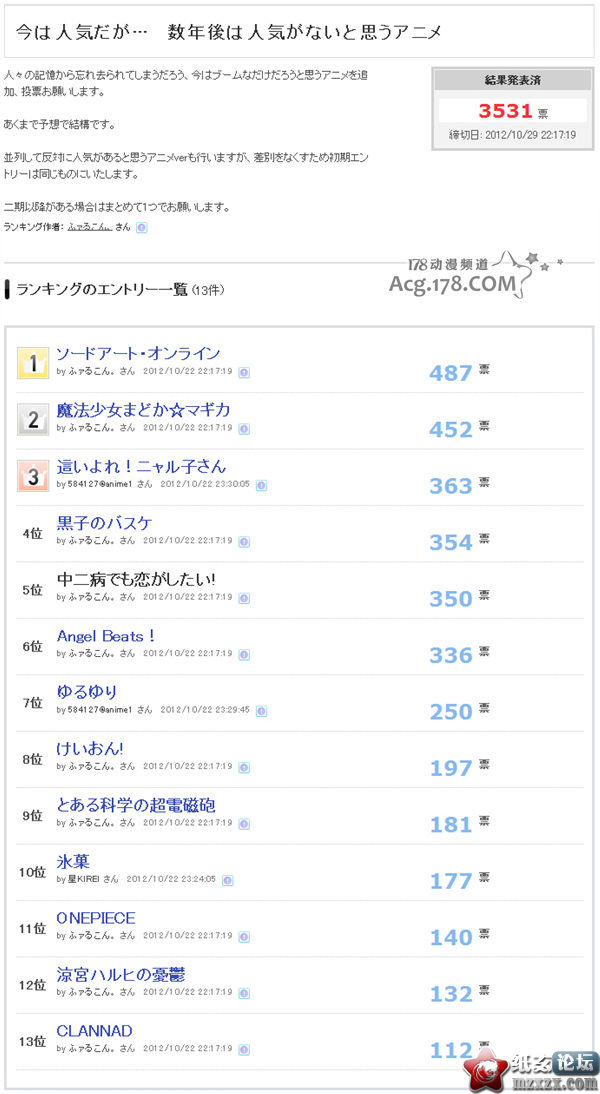Open the 涼宮ハルヒの憂鬱 entry

121,975
